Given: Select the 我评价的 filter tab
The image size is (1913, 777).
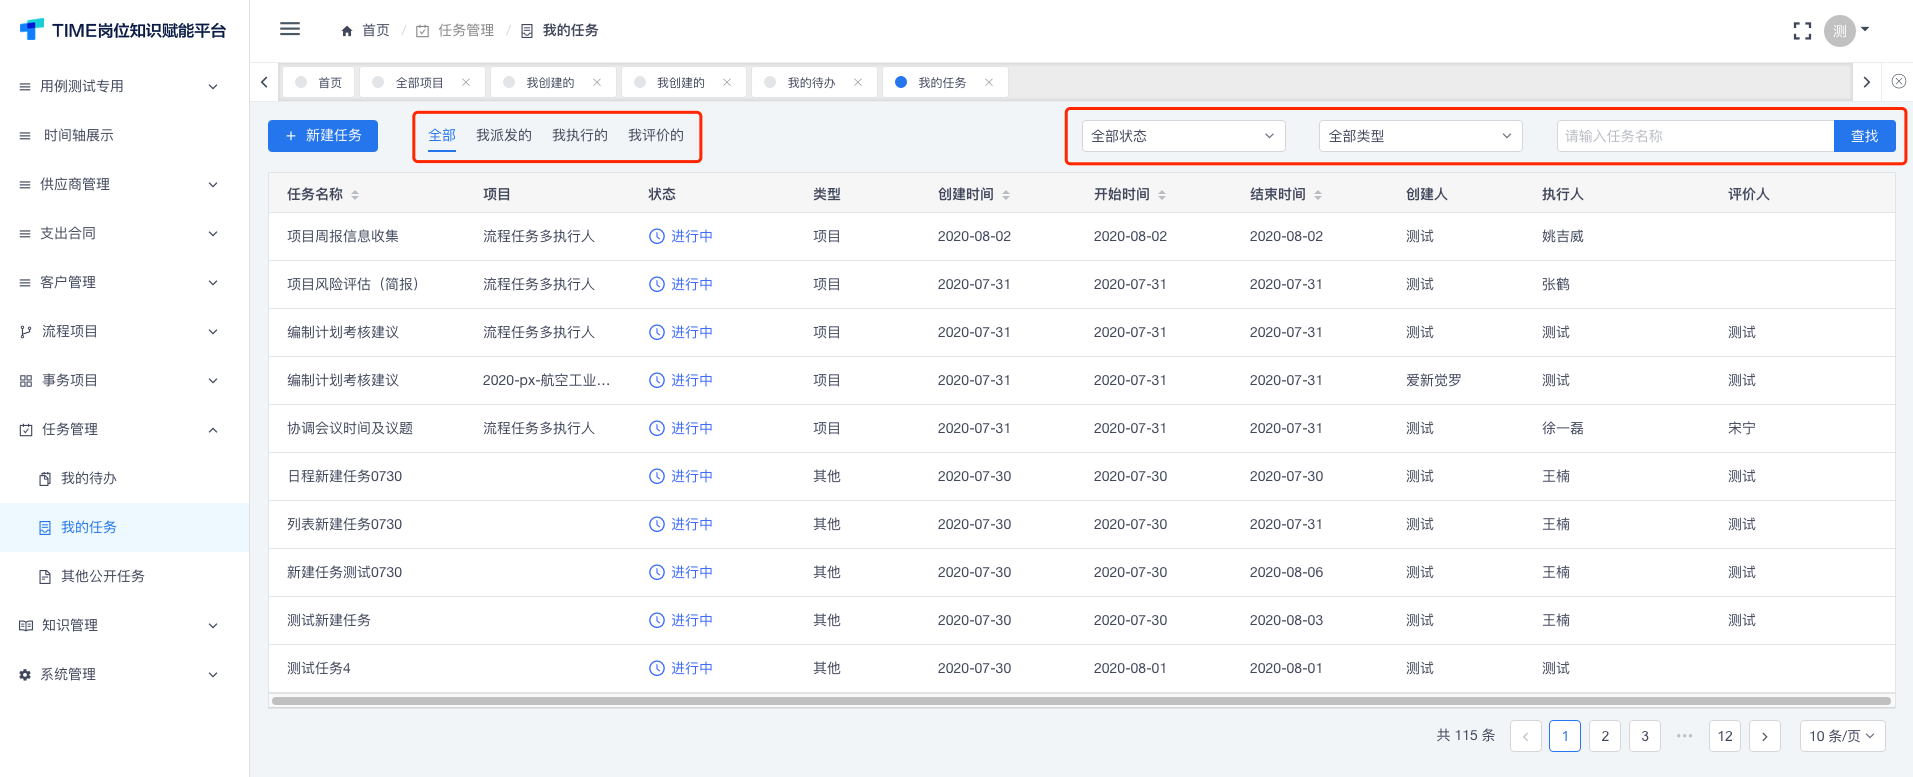Looking at the screenshot, I should click(x=656, y=136).
